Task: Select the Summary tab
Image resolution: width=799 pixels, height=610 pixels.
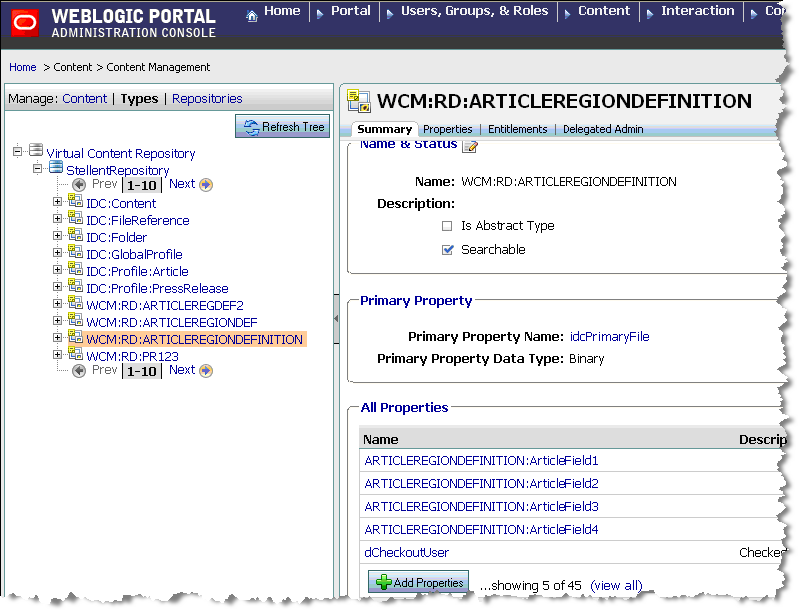Action: coord(385,129)
